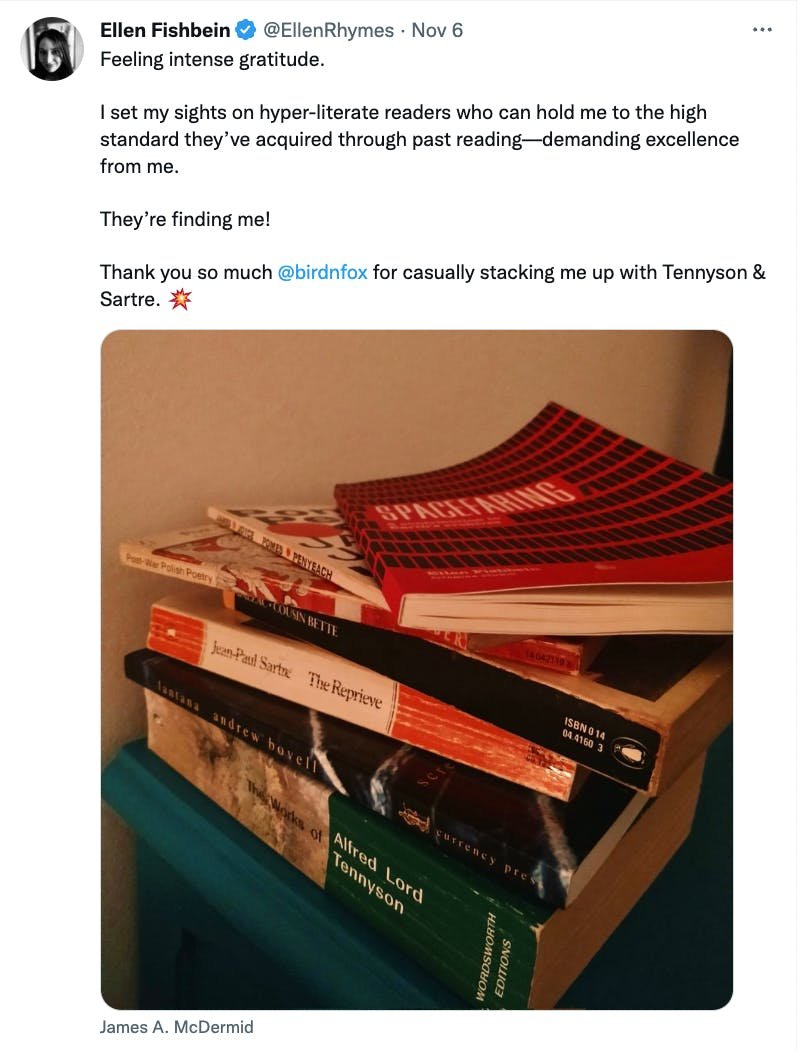Image resolution: width=797 pixels, height=1052 pixels.
Task: Click Ellen Fishbein's profile avatar
Action: (52, 49)
